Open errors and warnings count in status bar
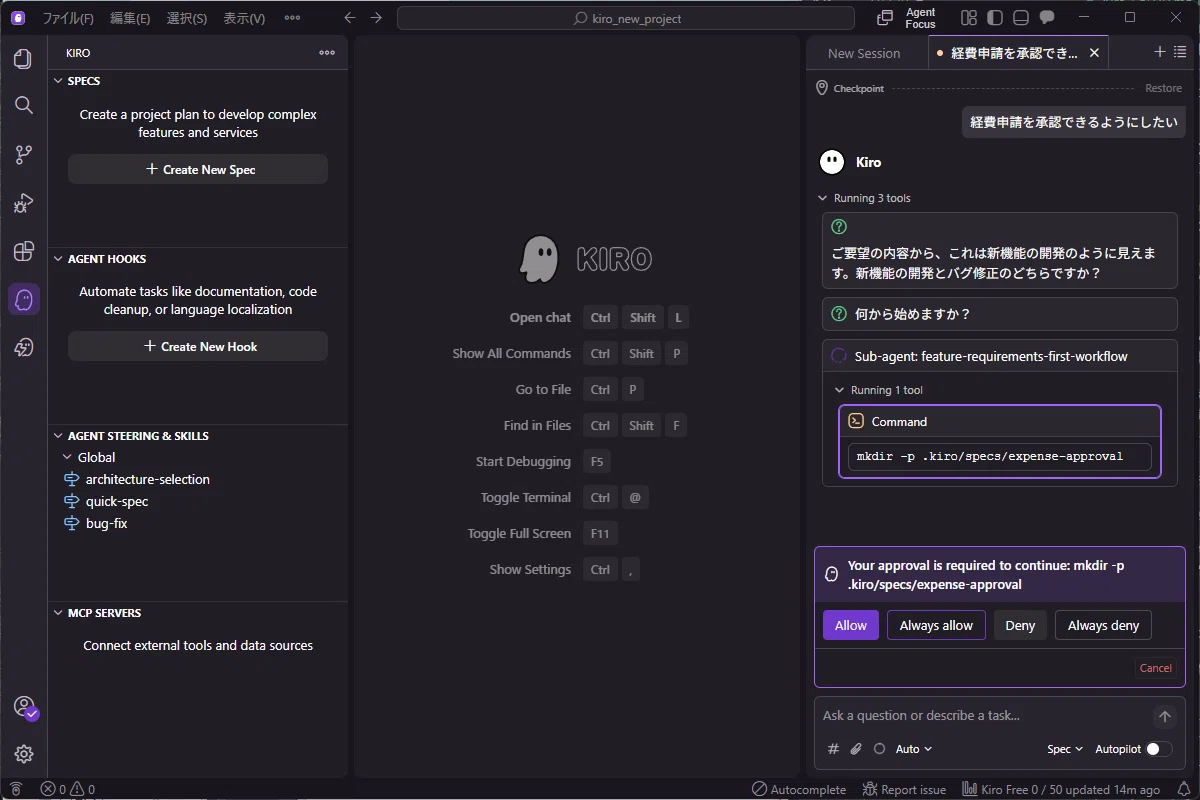Screen dimensions: 1200x800 [67, 789]
